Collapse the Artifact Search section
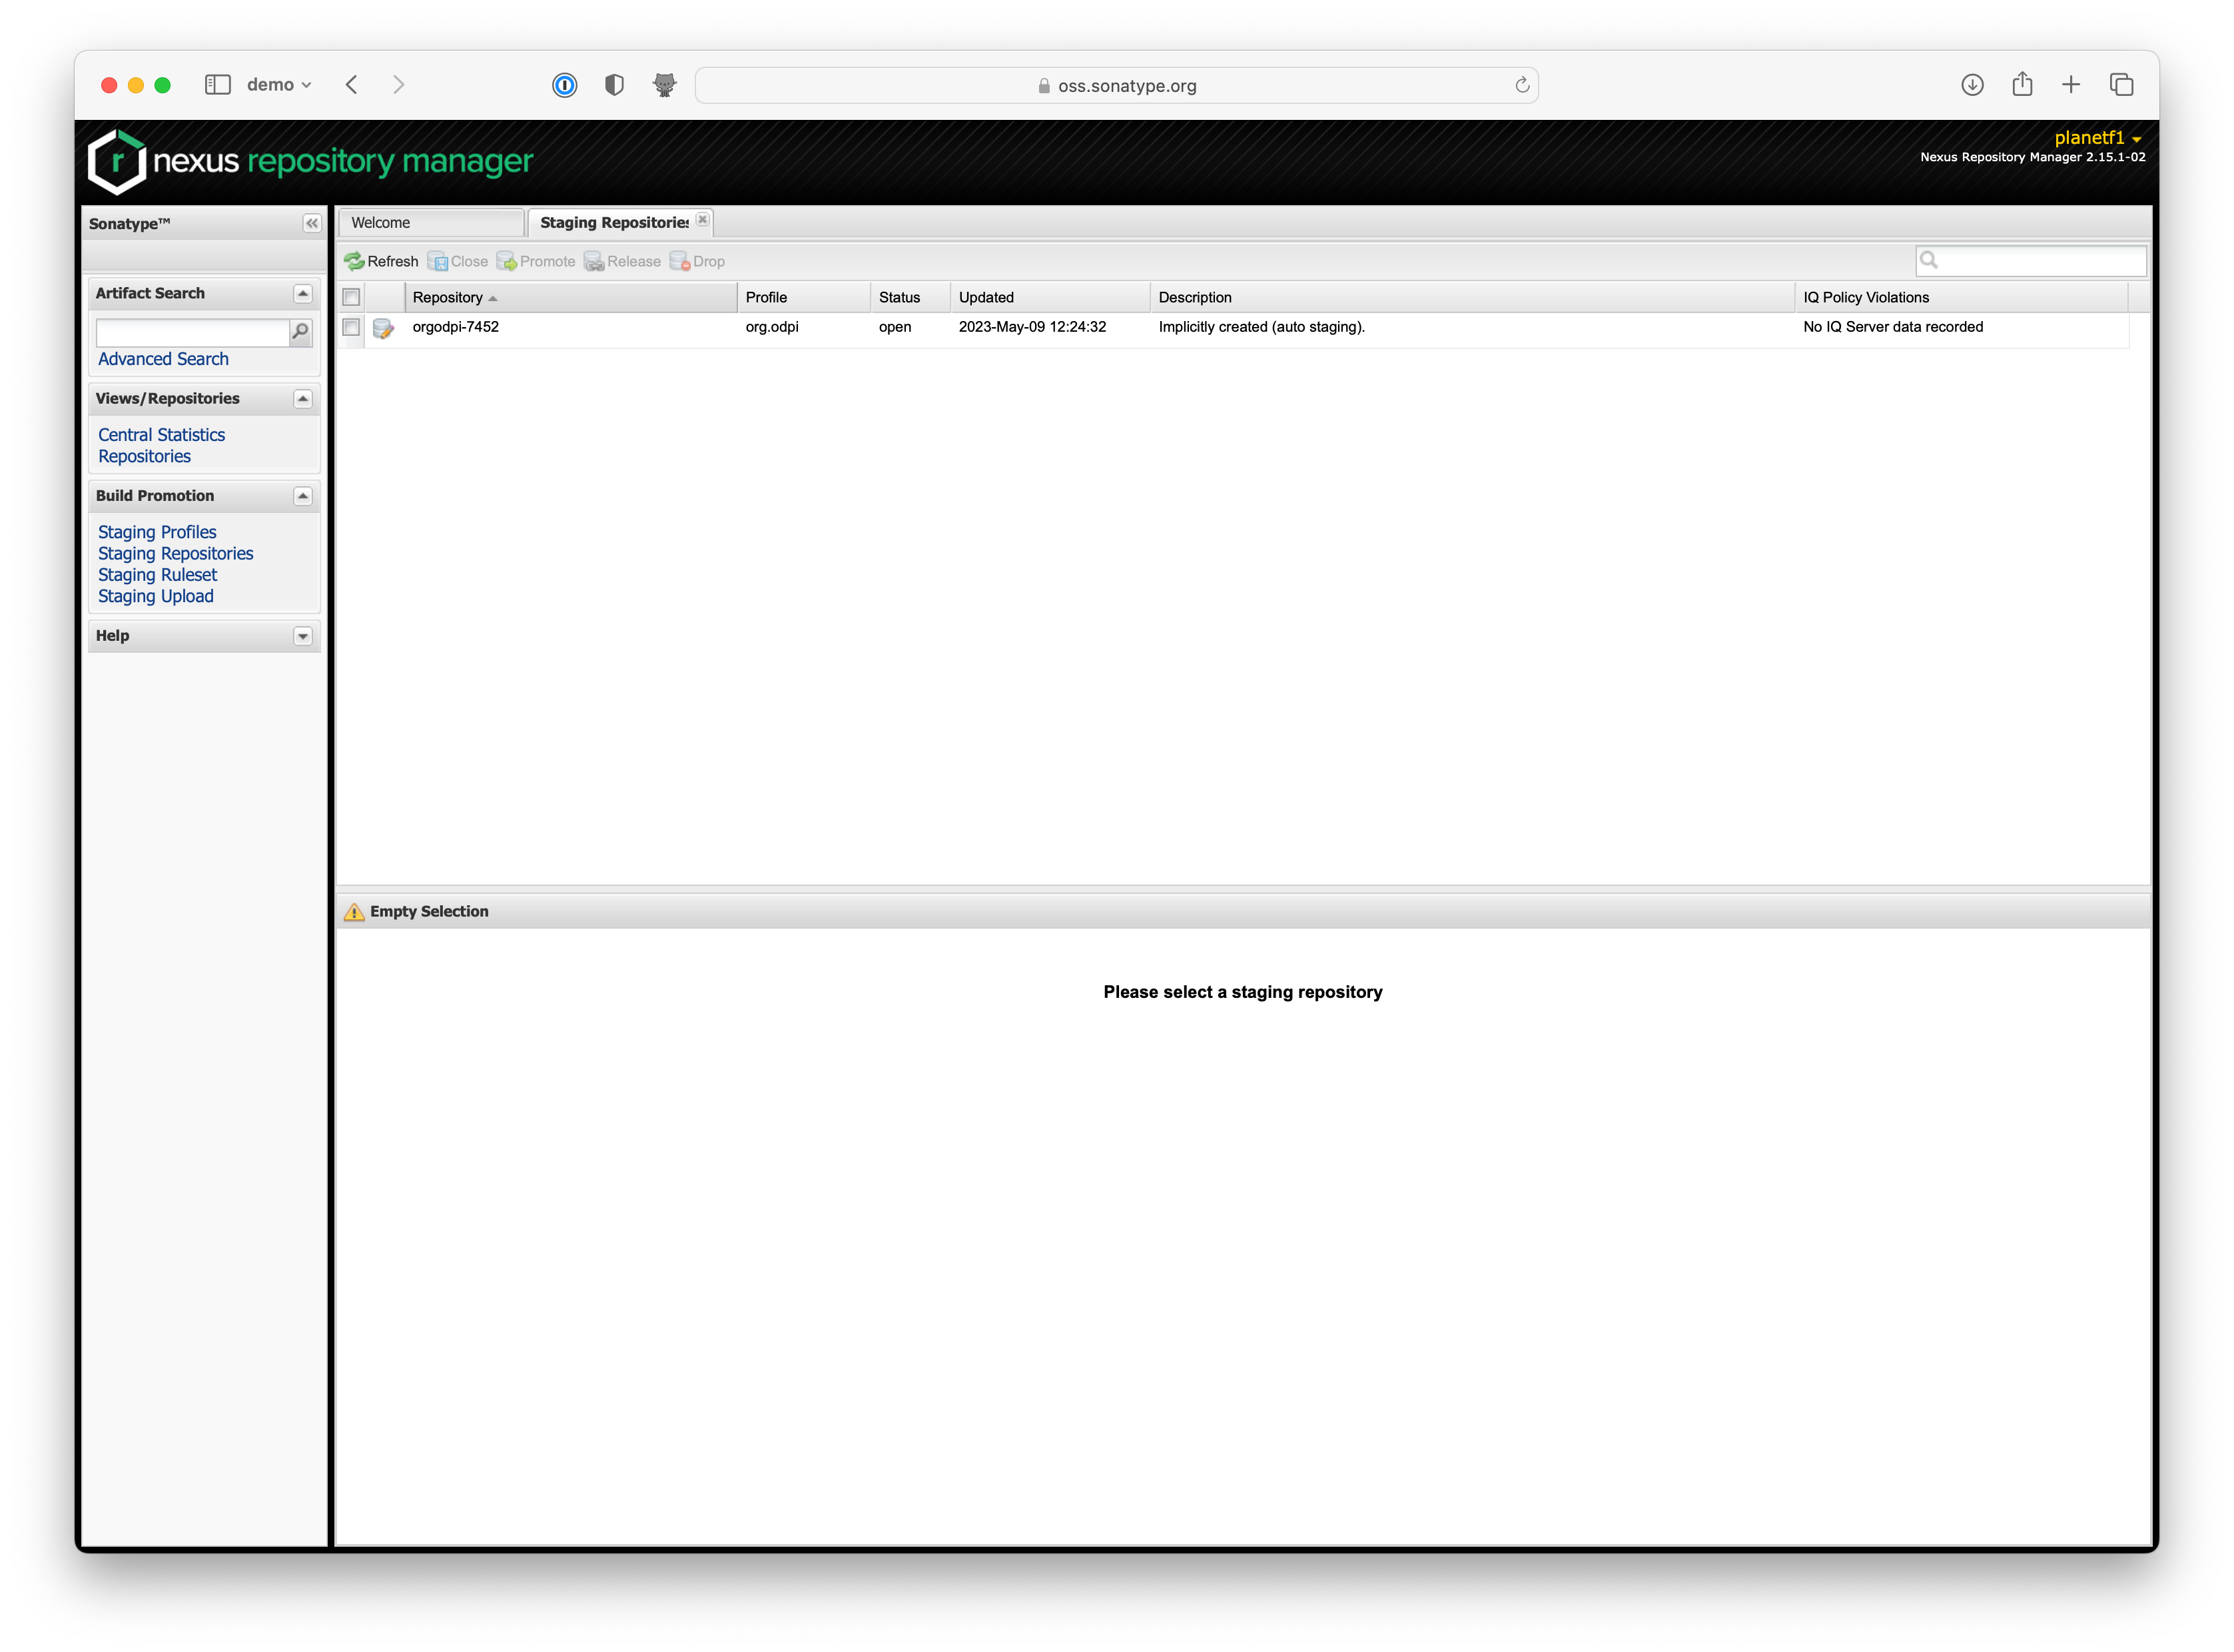 click(302, 293)
